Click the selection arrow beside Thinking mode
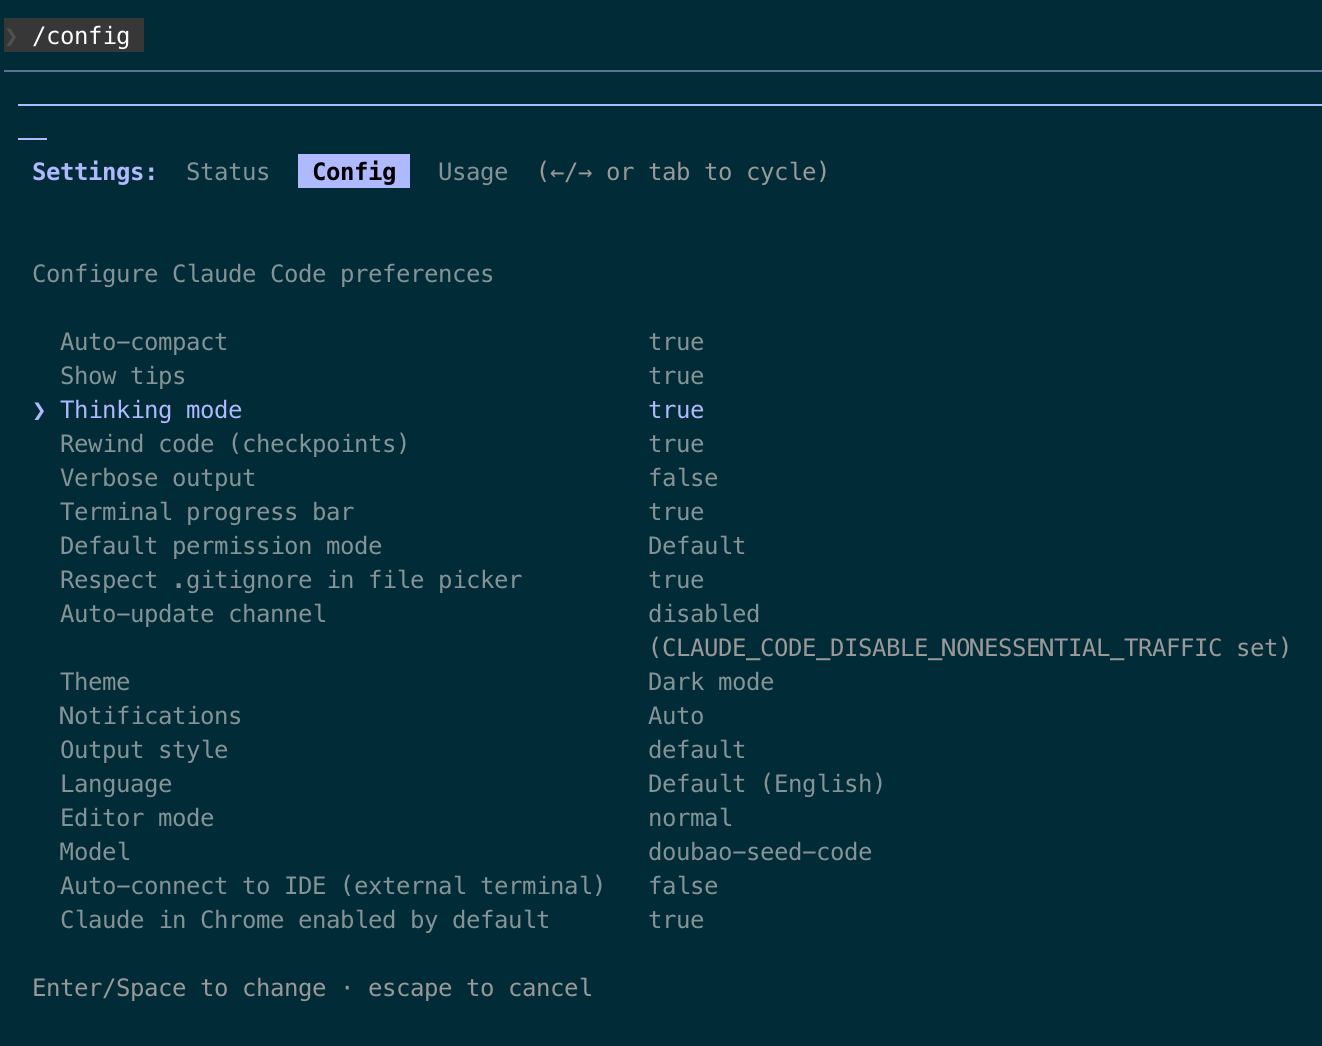Image resolution: width=1322 pixels, height=1046 pixels. 39,411
